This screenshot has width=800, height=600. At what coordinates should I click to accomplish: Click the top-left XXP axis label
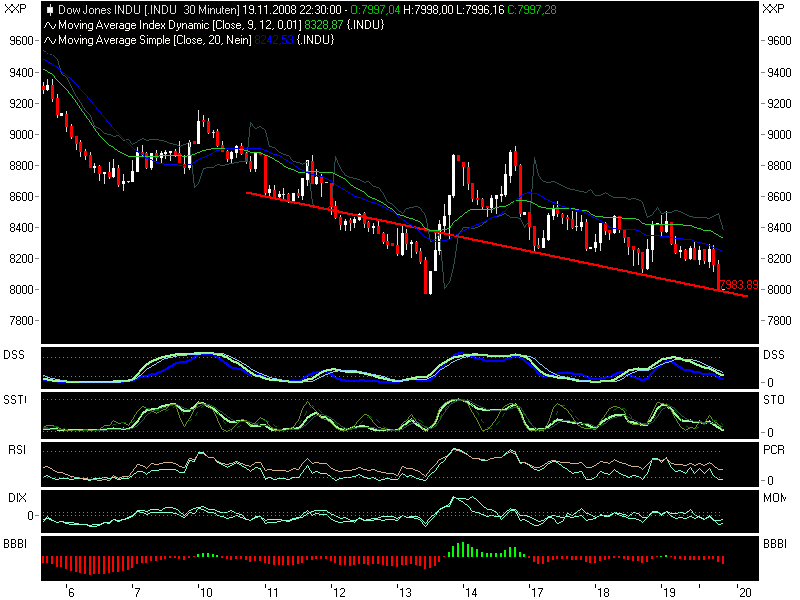click(x=15, y=9)
